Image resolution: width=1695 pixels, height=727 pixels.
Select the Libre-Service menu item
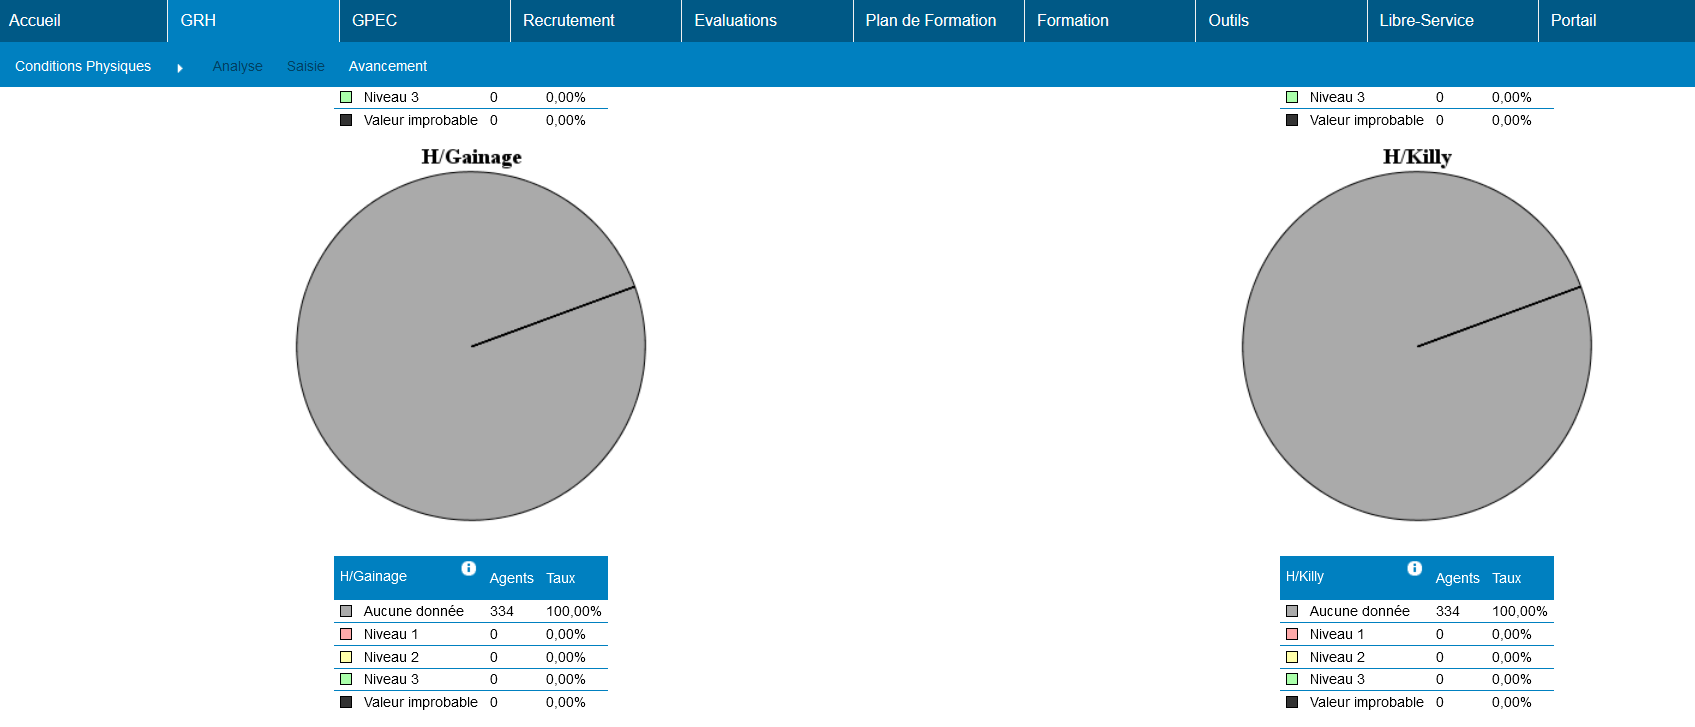(x=1426, y=21)
